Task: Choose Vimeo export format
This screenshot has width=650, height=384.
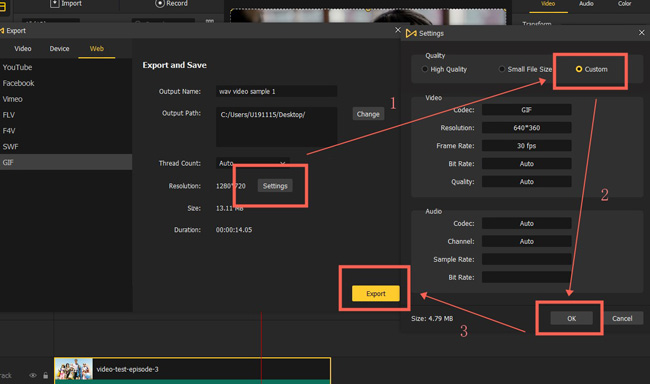Action: point(66,99)
